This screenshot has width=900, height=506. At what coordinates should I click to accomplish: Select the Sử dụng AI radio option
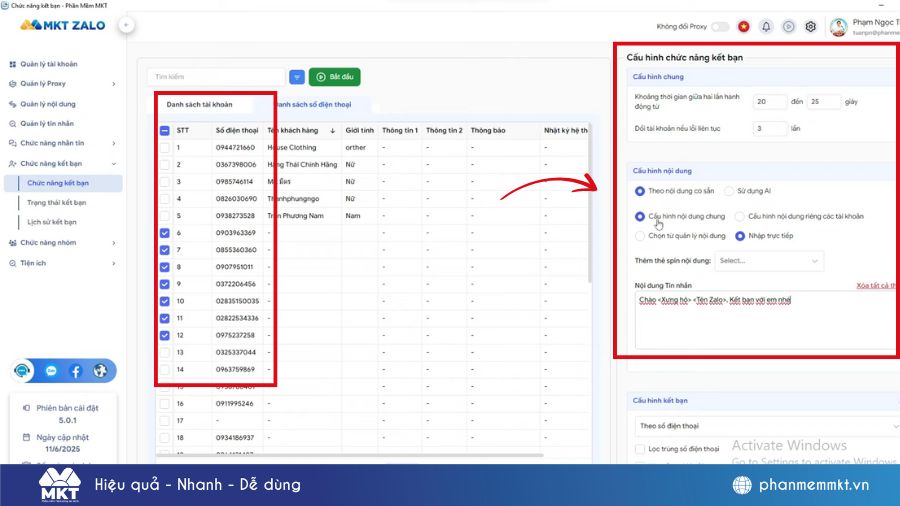point(730,190)
